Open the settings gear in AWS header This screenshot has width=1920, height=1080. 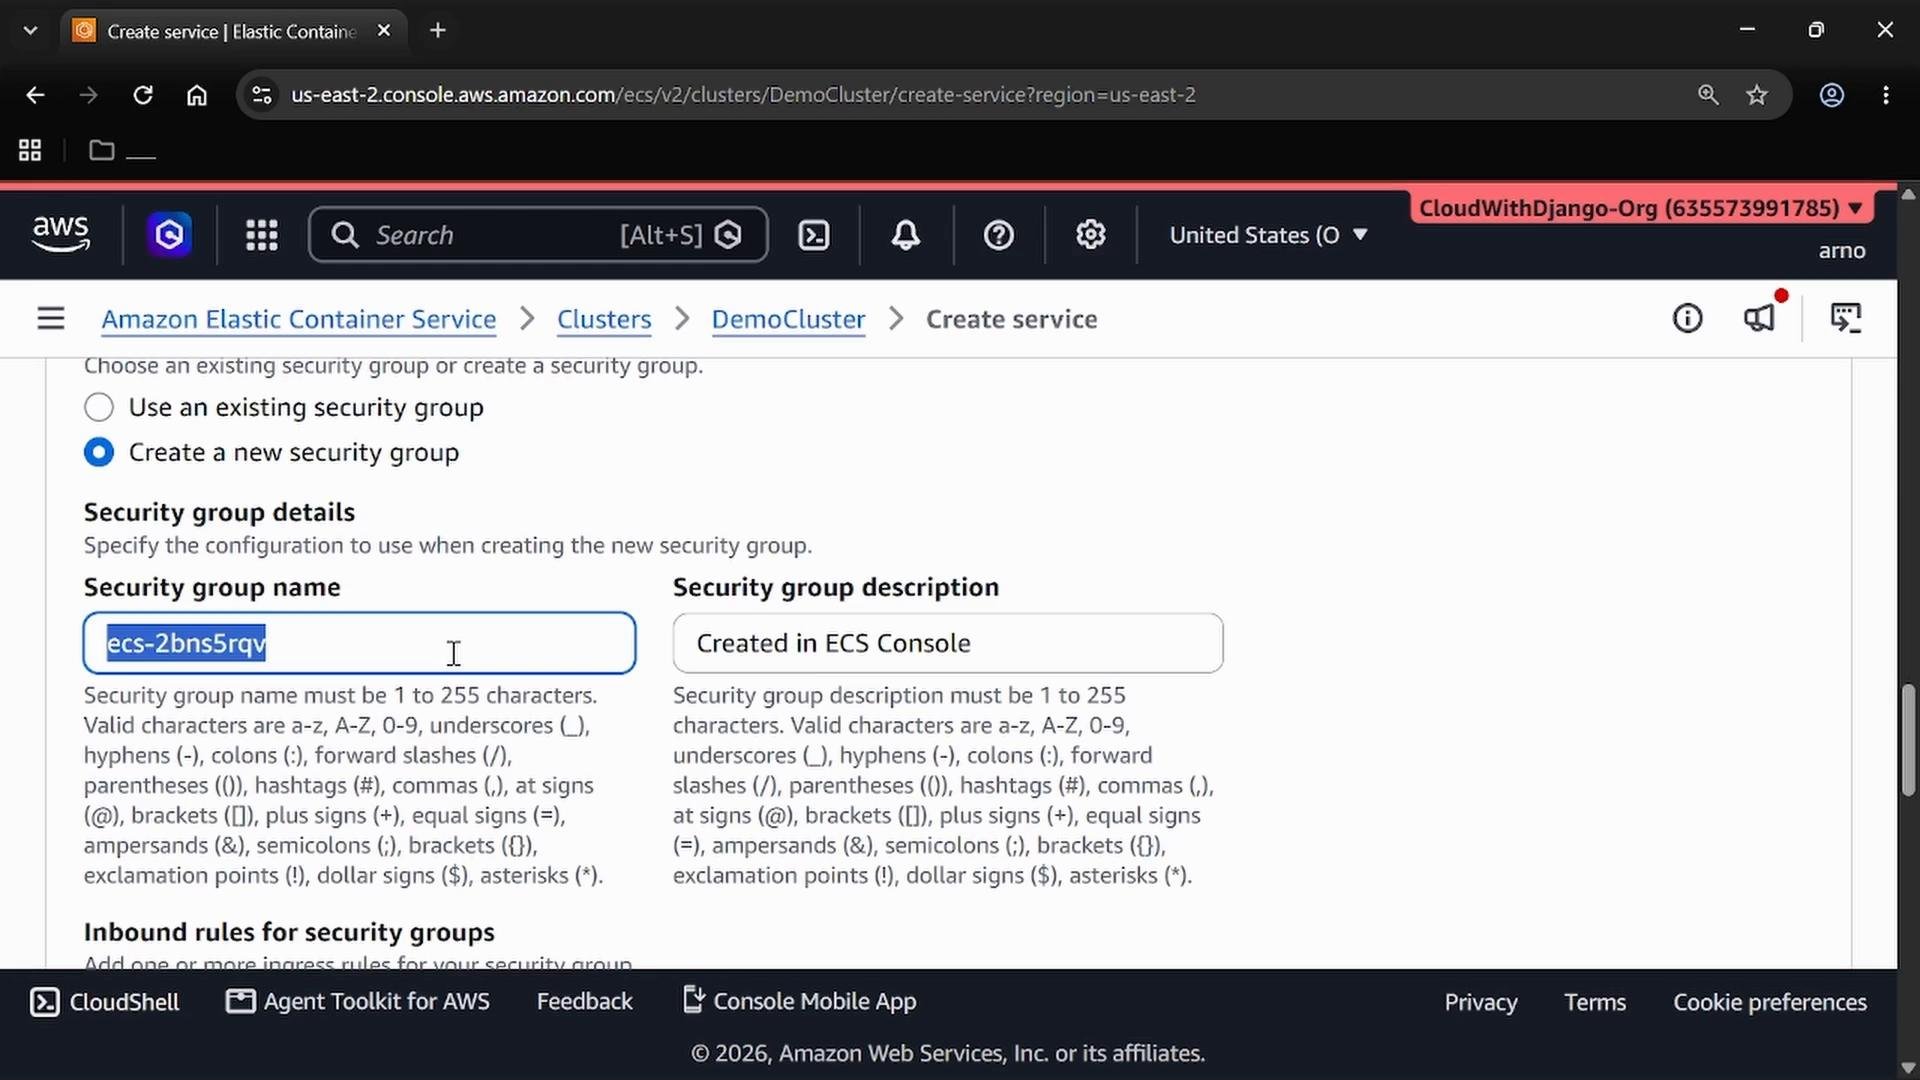1091,235
